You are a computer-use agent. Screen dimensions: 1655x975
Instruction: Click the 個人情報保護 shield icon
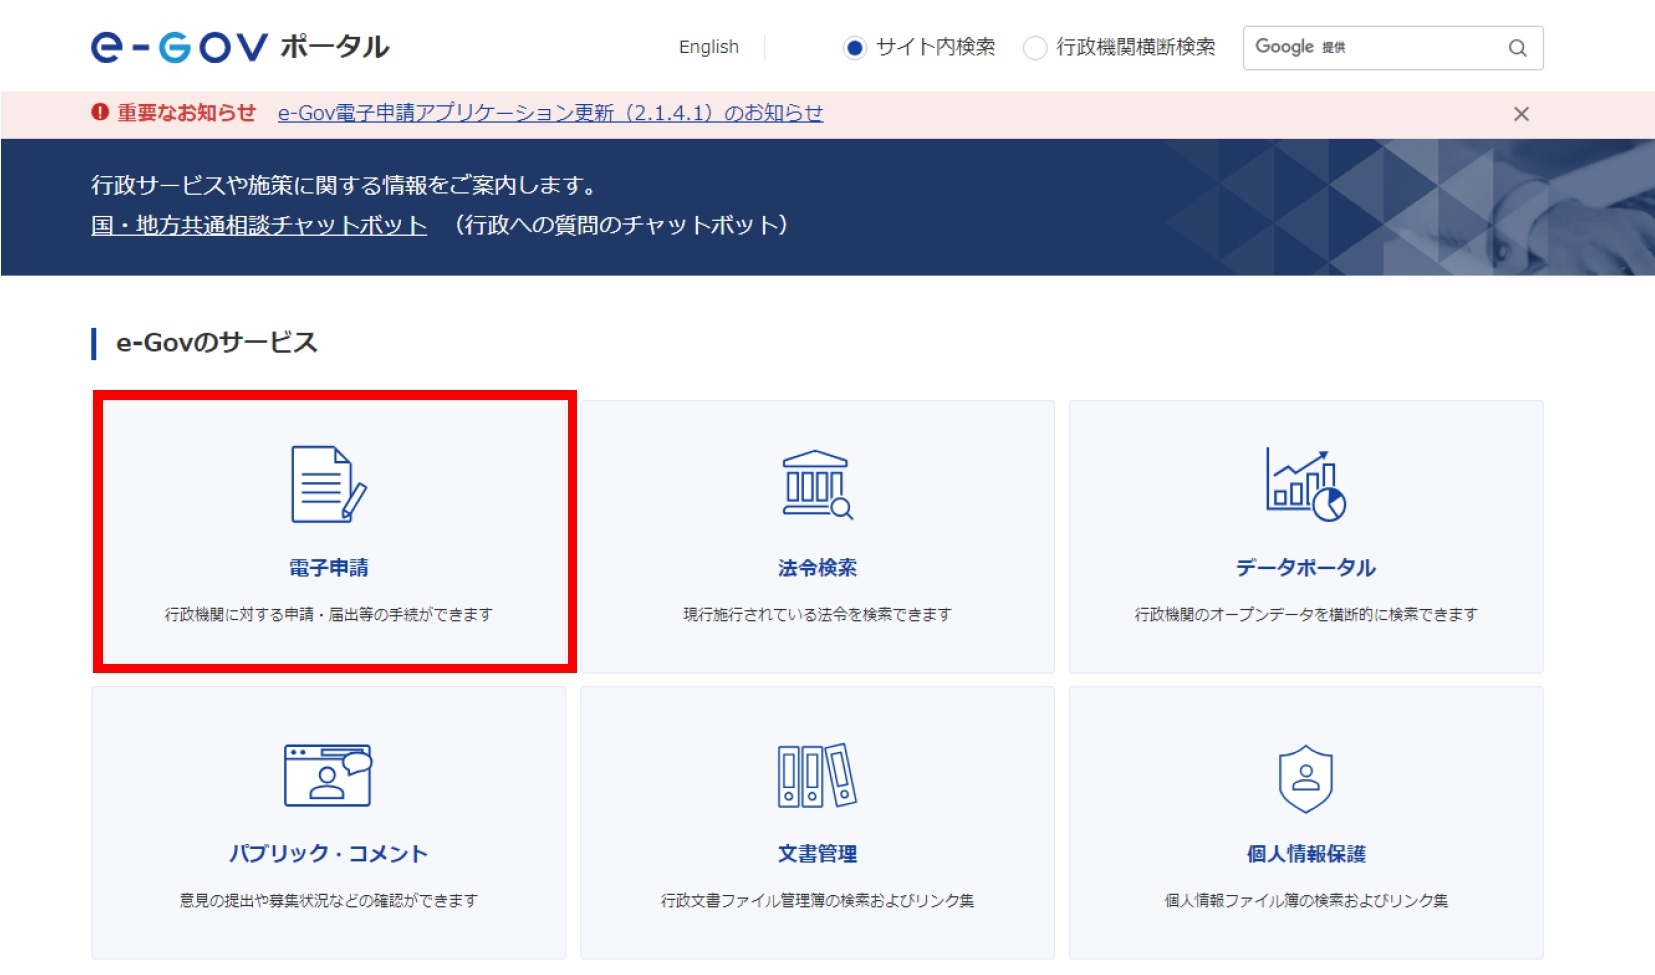point(1306,778)
